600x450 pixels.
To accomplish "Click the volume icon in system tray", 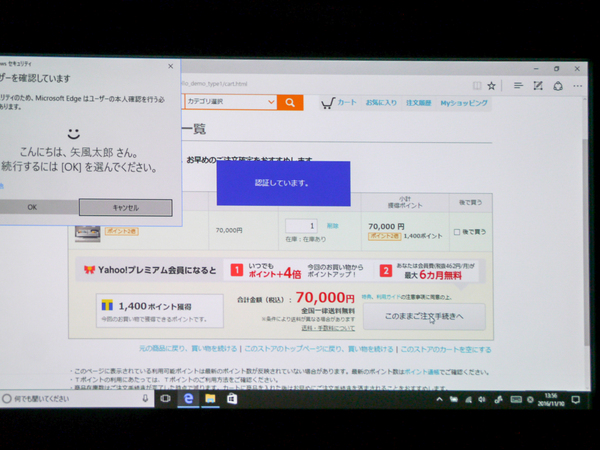I will coord(482,400).
